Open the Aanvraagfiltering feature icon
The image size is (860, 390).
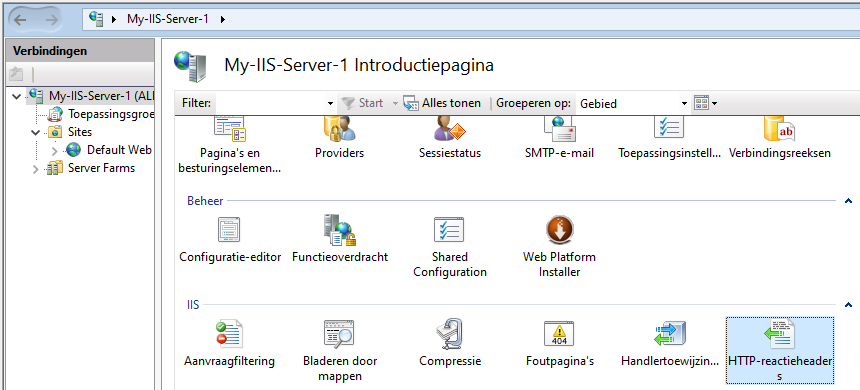(x=229, y=334)
